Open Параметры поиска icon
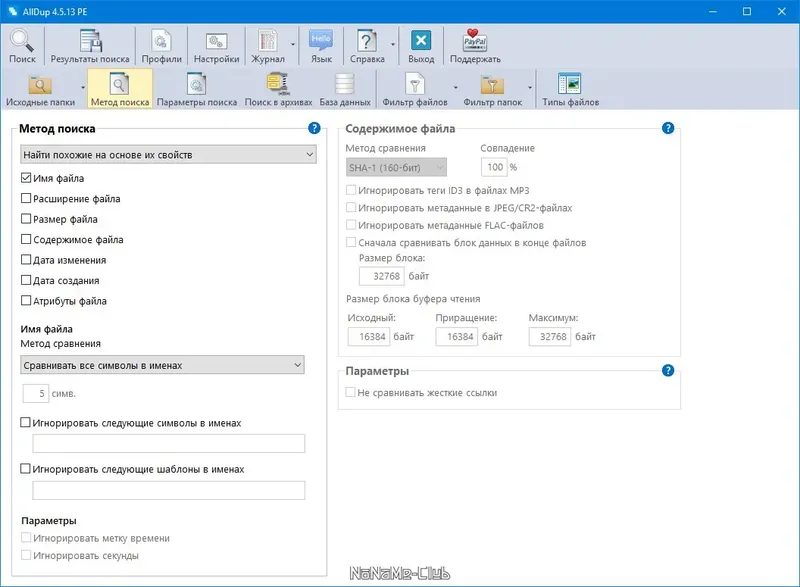The width and height of the screenshot is (800, 587). point(196,84)
